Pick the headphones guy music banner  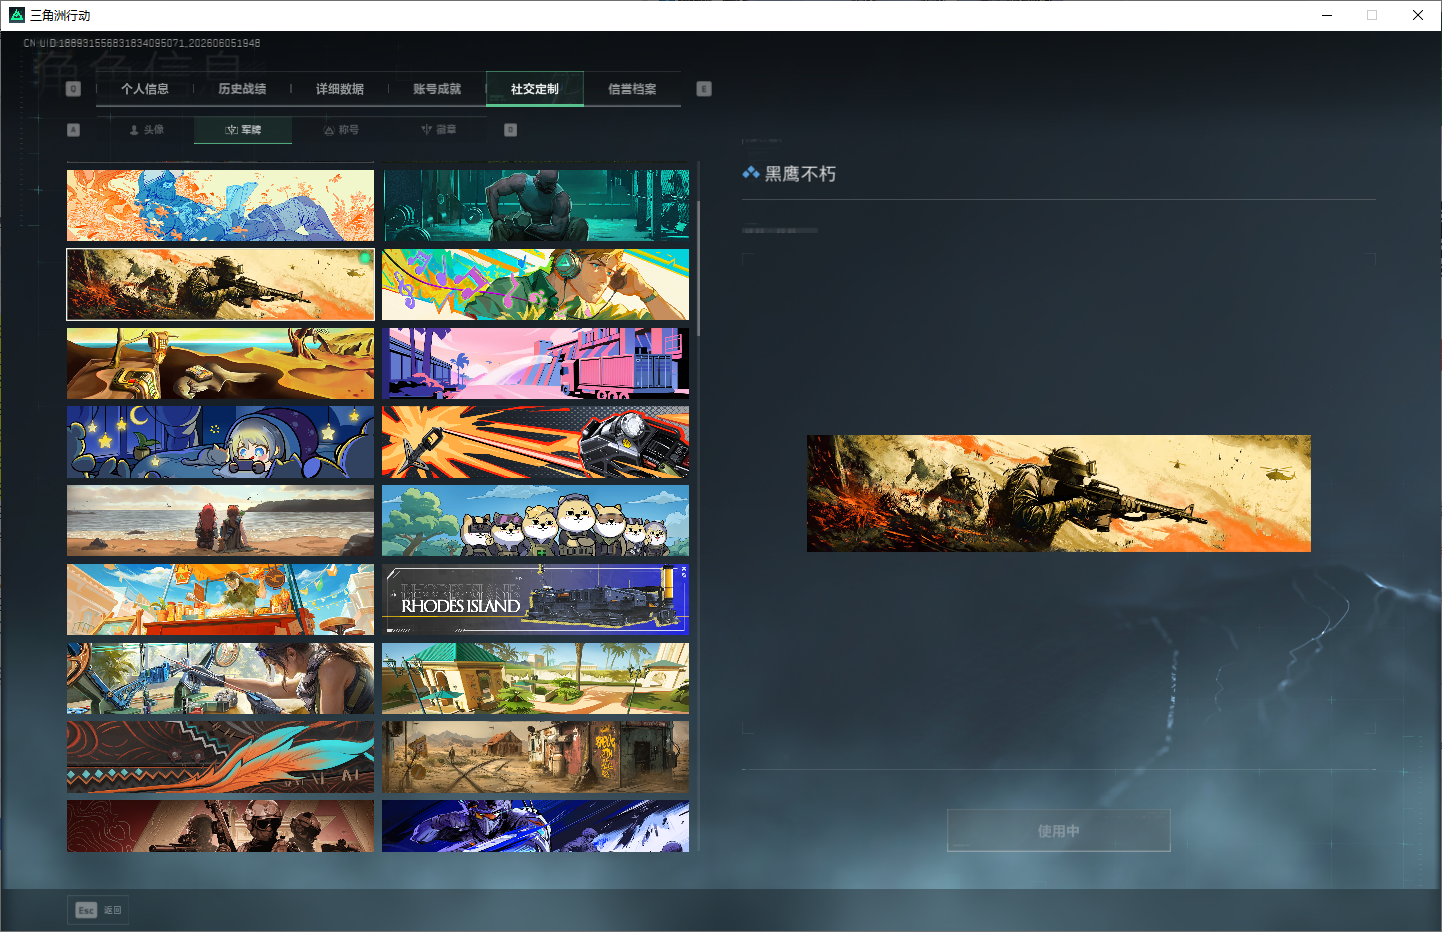tap(535, 285)
